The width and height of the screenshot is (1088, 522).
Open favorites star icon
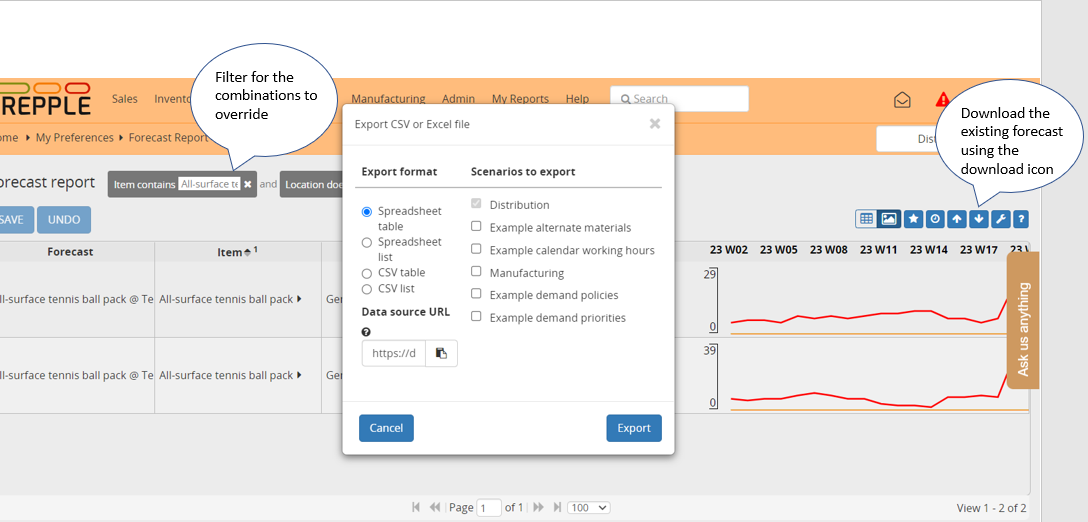click(914, 219)
